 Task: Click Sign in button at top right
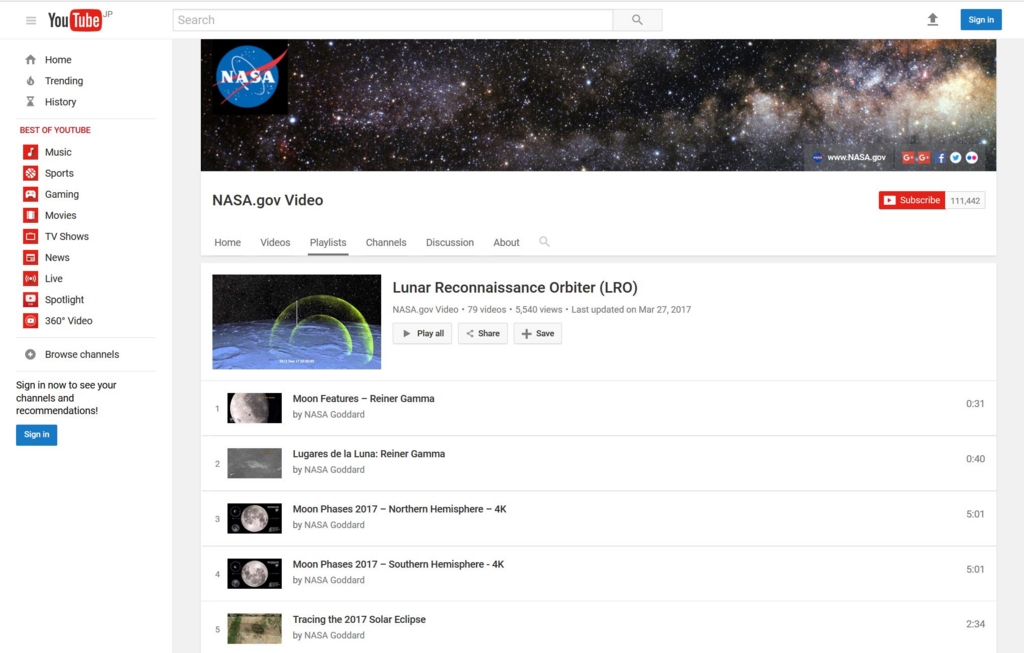[981, 20]
